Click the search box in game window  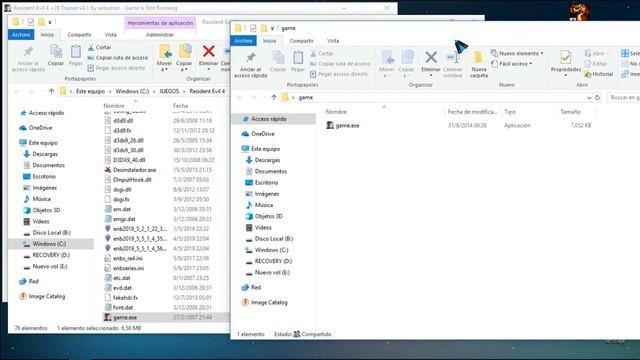coord(624,98)
